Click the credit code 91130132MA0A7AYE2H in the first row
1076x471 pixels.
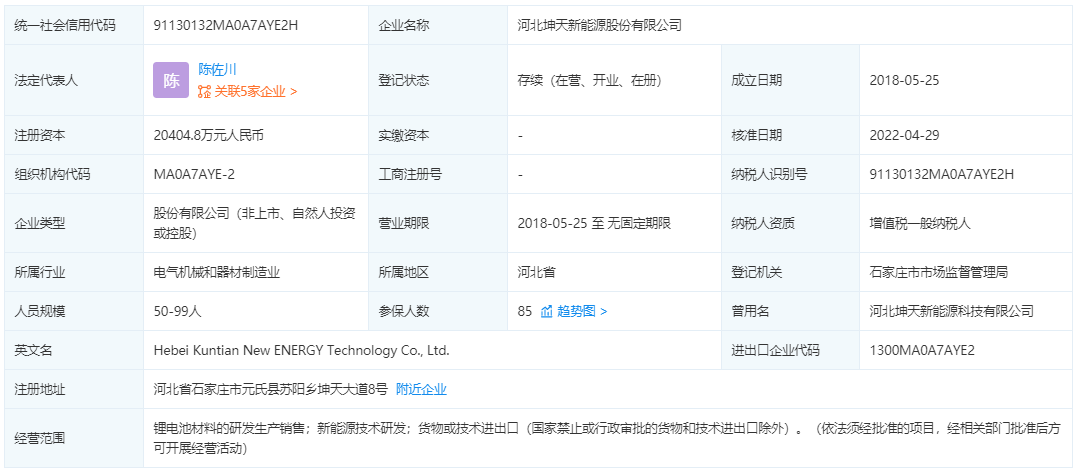point(226,25)
